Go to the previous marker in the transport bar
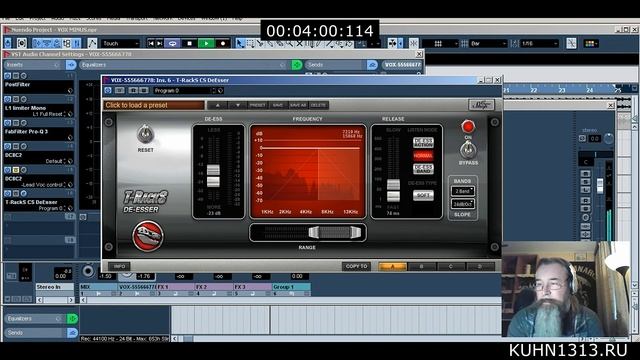Viewport: 640px width, 360px height. coord(151,43)
